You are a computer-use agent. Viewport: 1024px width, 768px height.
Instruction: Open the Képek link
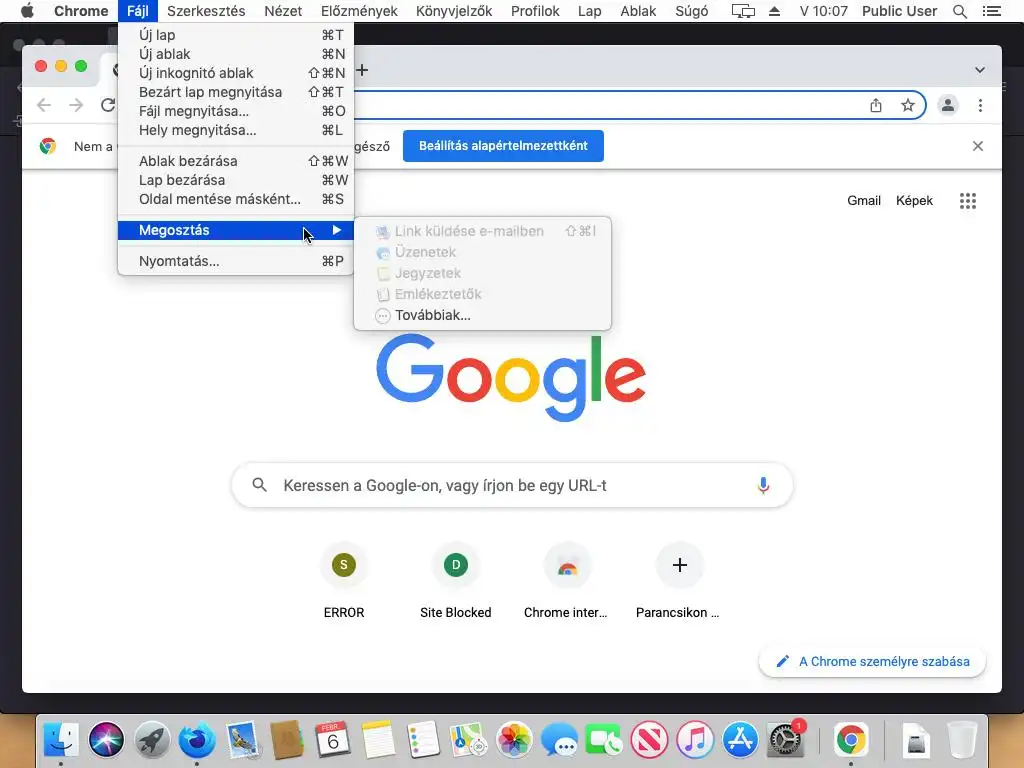[x=914, y=200]
